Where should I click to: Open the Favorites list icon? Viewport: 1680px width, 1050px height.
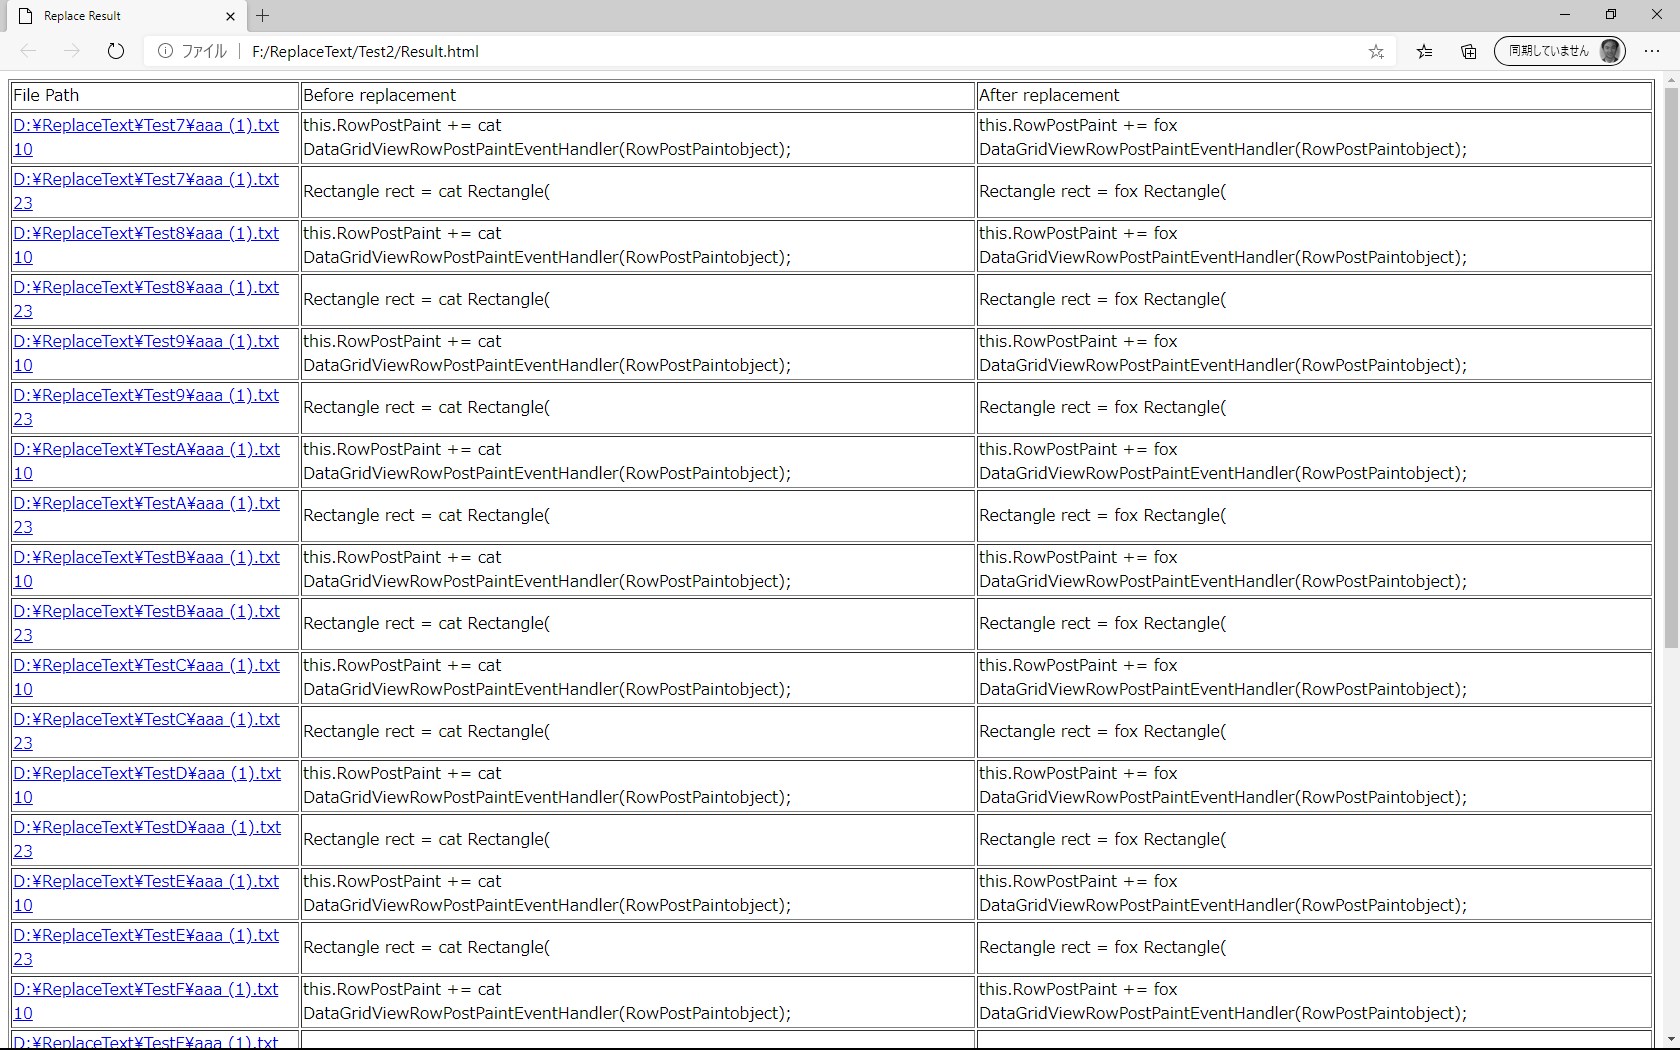point(1424,51)
